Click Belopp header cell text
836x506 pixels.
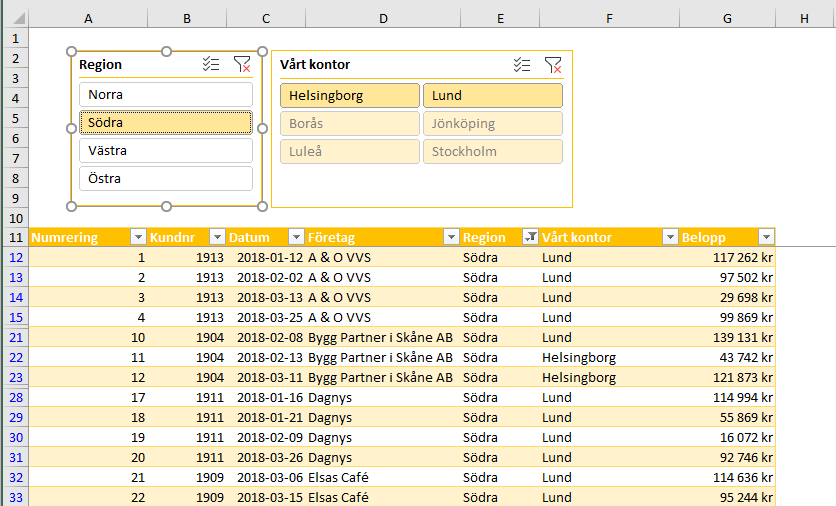pos(703,237)
